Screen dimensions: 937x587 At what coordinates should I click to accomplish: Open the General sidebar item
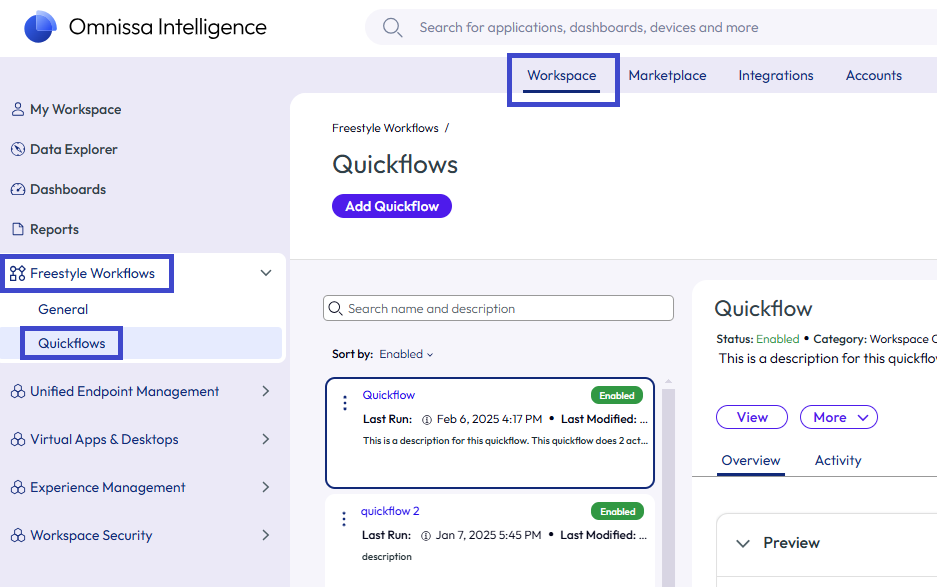click(x=63, y=310)
